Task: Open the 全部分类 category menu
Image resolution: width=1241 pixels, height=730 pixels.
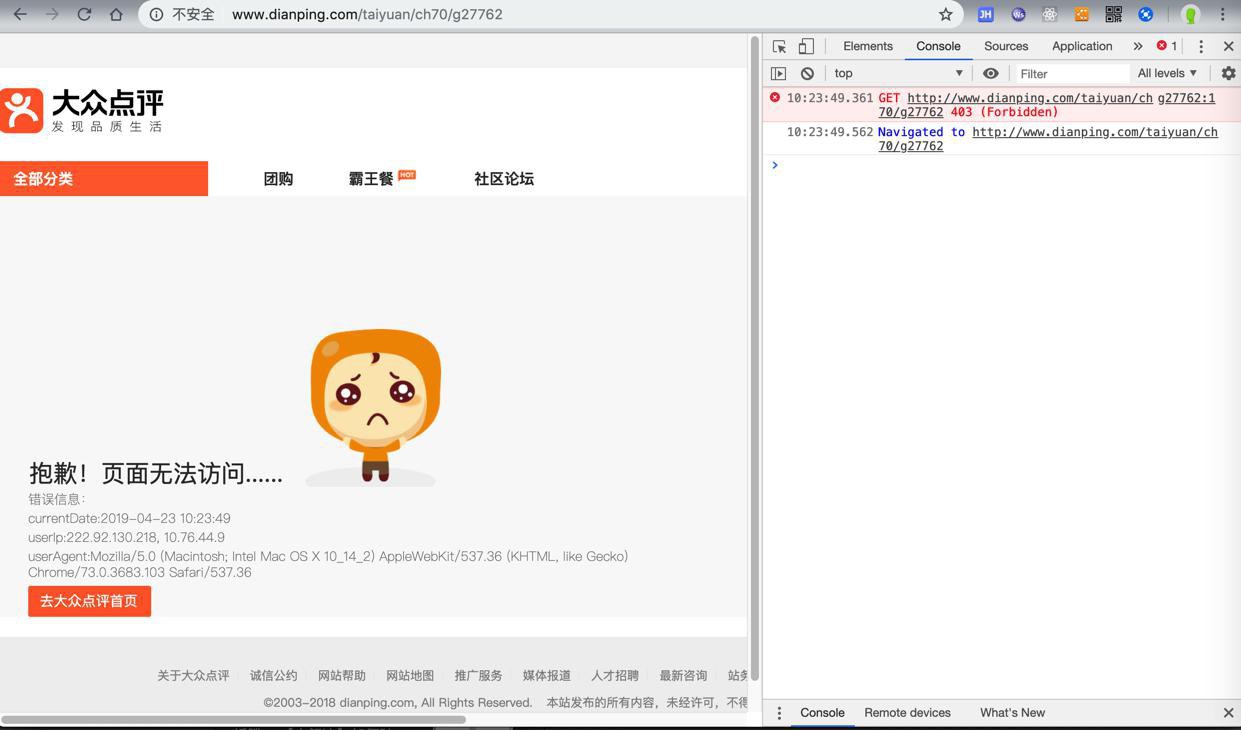Action: (x=104, y=179)
